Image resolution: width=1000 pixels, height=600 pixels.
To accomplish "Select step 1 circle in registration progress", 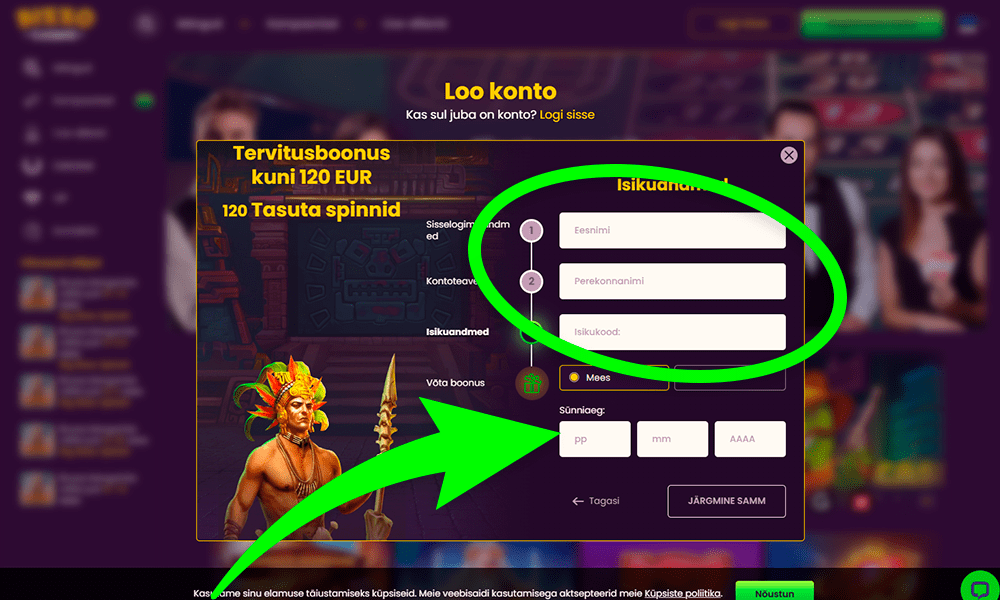I will click(x=531, y=230).
